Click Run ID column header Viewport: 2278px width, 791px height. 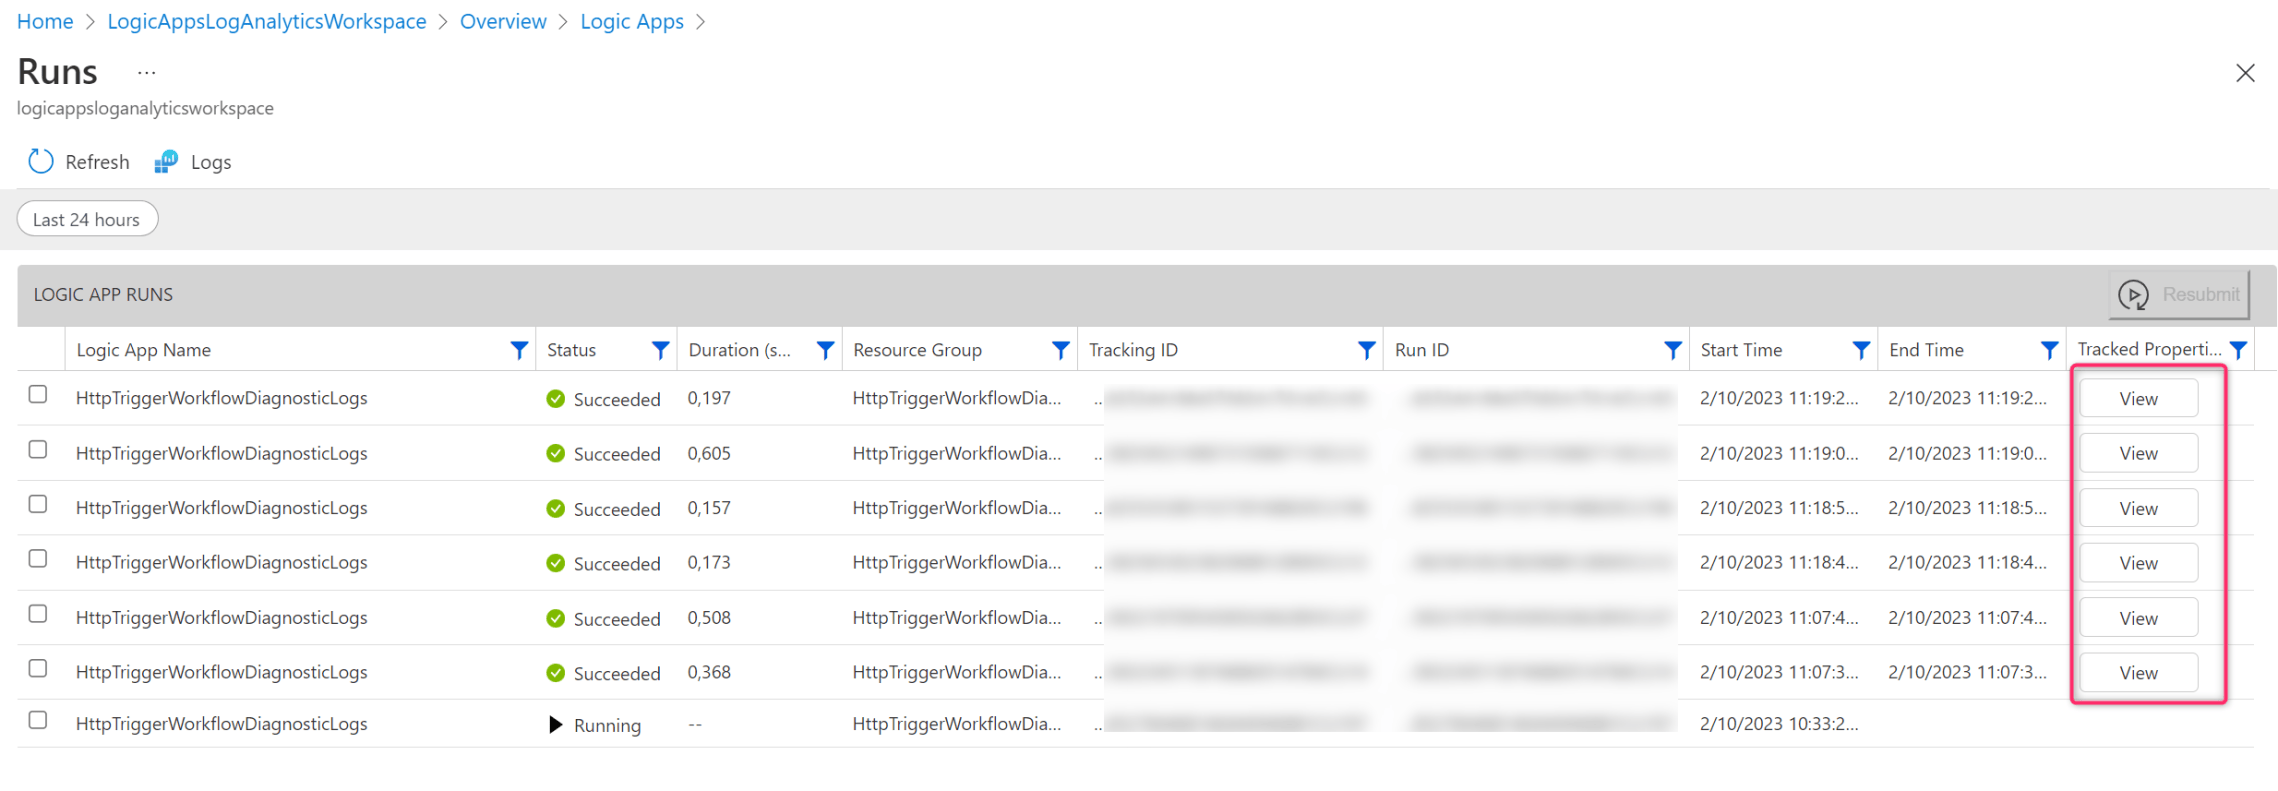click(x=1421, y=350)
